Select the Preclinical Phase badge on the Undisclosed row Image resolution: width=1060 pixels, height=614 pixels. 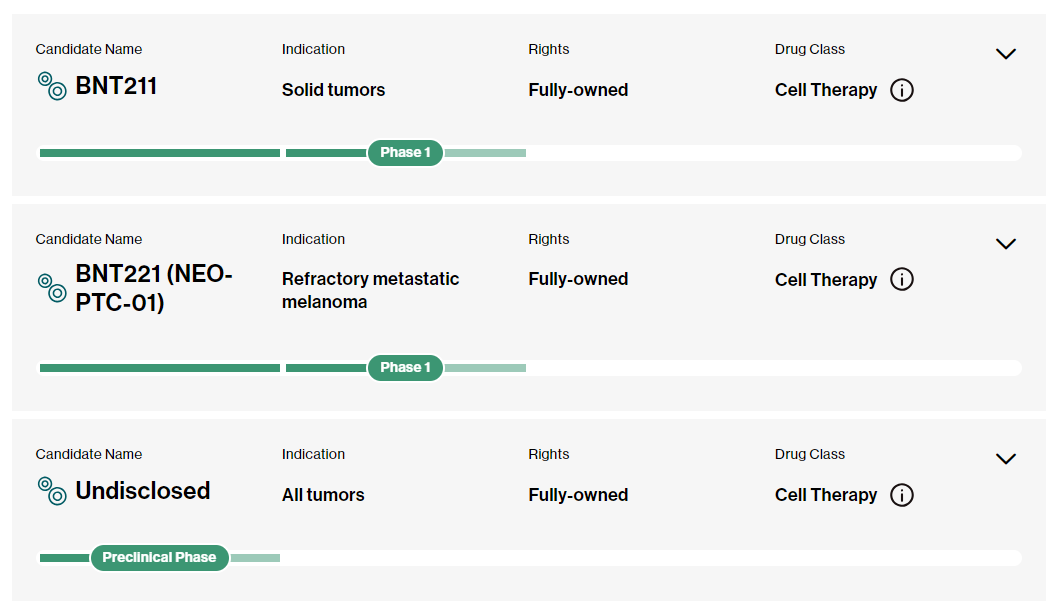click(159, 557)
